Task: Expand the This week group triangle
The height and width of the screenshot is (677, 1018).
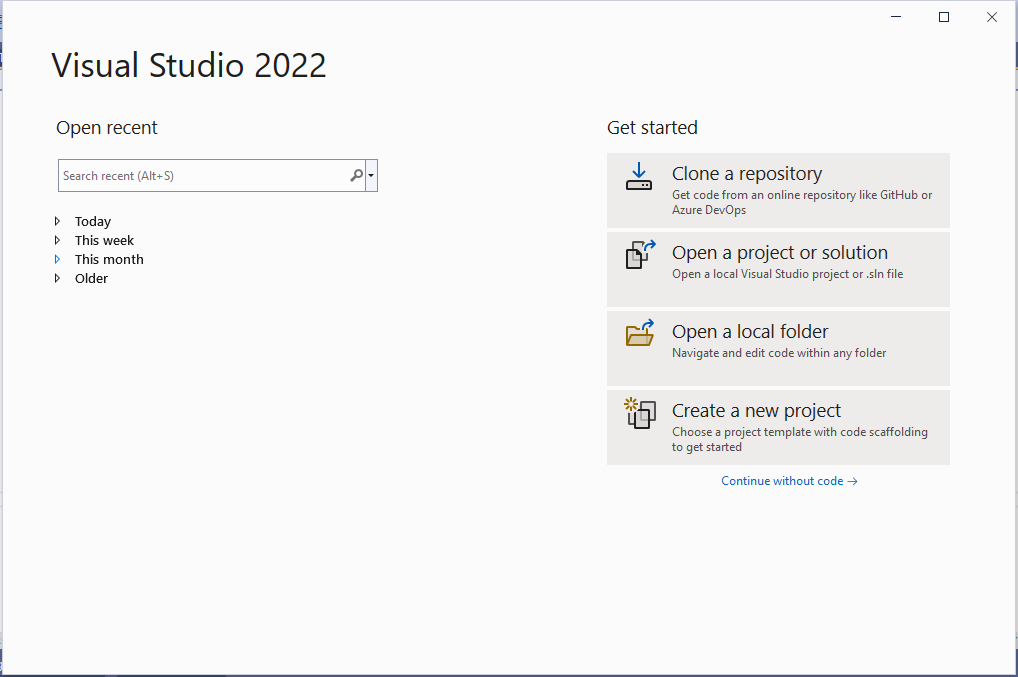Action: click(x=57, y=240)
